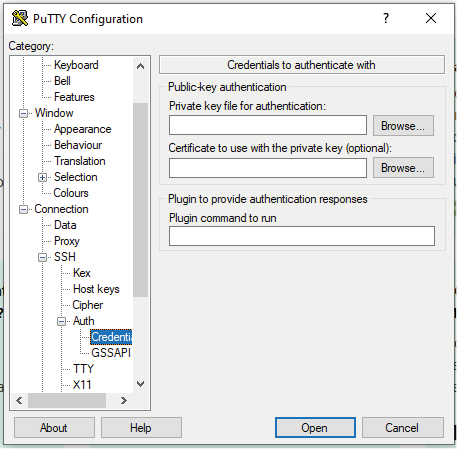Click the plugin command input field
The width and height of the screenshot is (457, 449).
(302, 236)
